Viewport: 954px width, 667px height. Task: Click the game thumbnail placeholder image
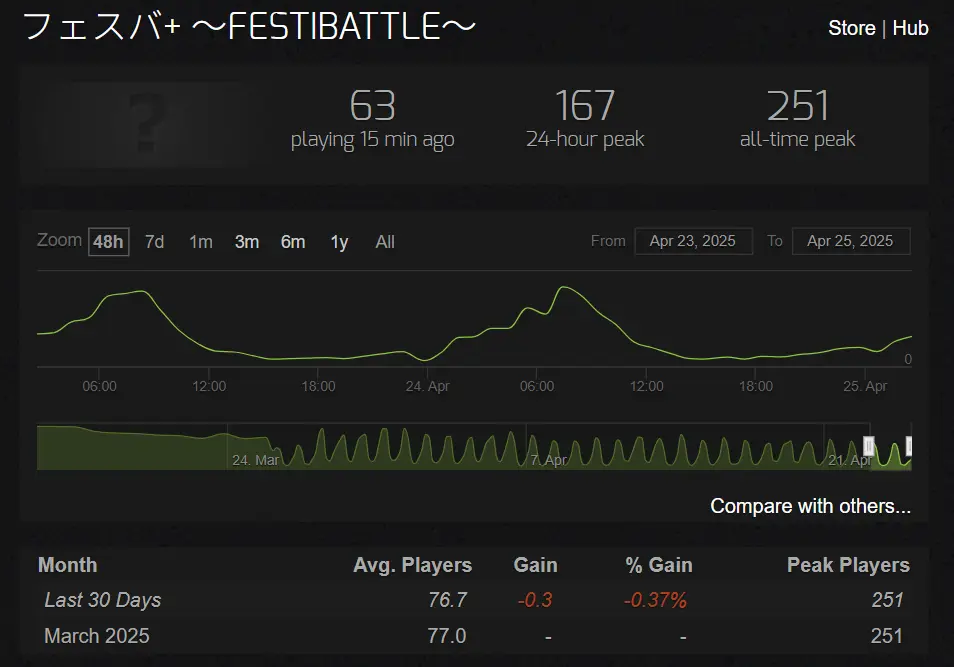coord(146,124)
